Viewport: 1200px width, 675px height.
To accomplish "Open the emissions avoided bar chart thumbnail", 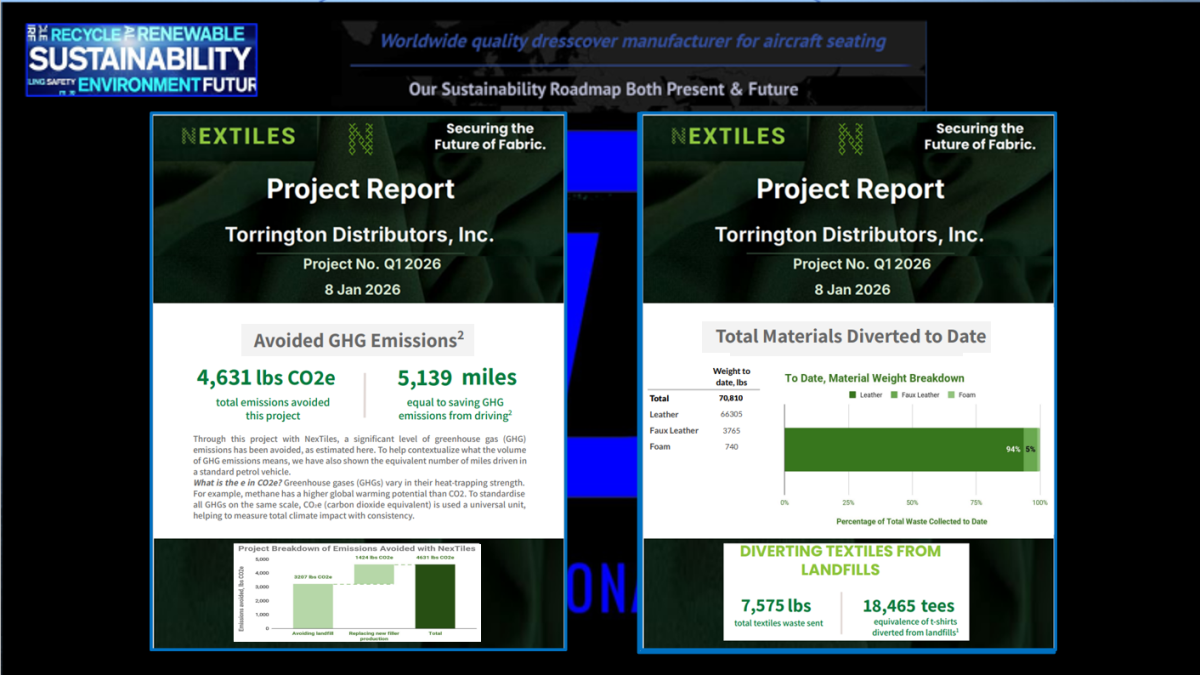I will tap(357, 592).
